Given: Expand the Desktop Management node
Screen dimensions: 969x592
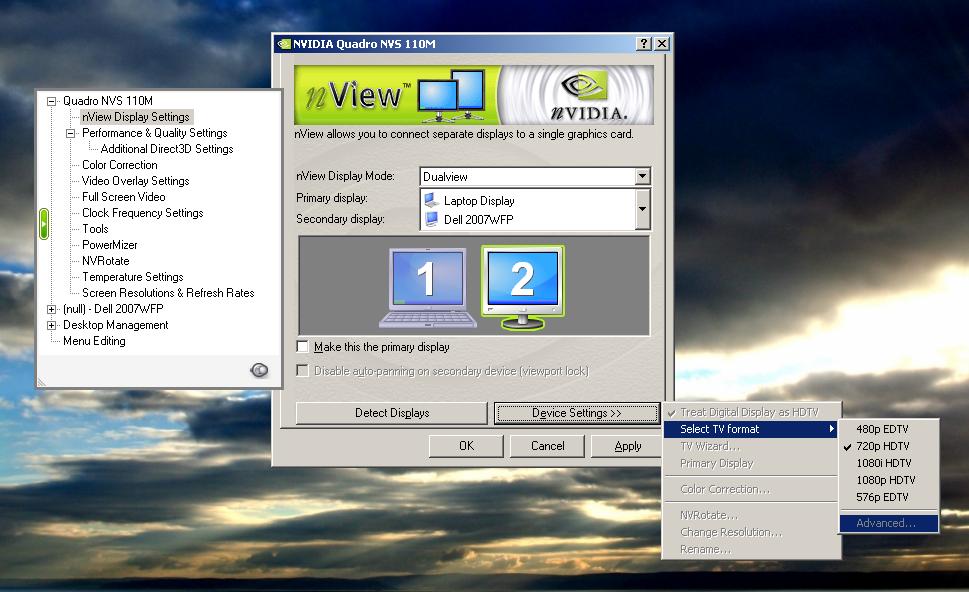Looking at the screenshot, I should click(52, 325).
